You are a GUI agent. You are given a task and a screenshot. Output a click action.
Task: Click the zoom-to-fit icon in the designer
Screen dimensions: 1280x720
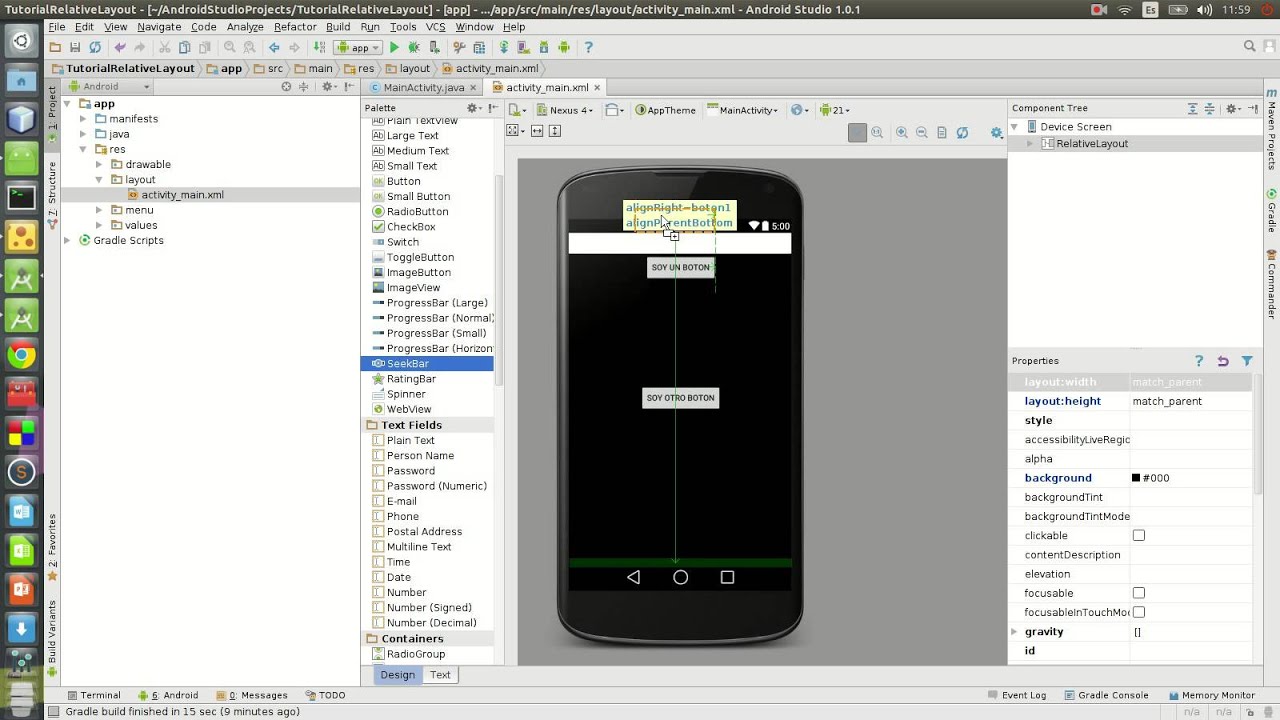[x=857, y=132]
